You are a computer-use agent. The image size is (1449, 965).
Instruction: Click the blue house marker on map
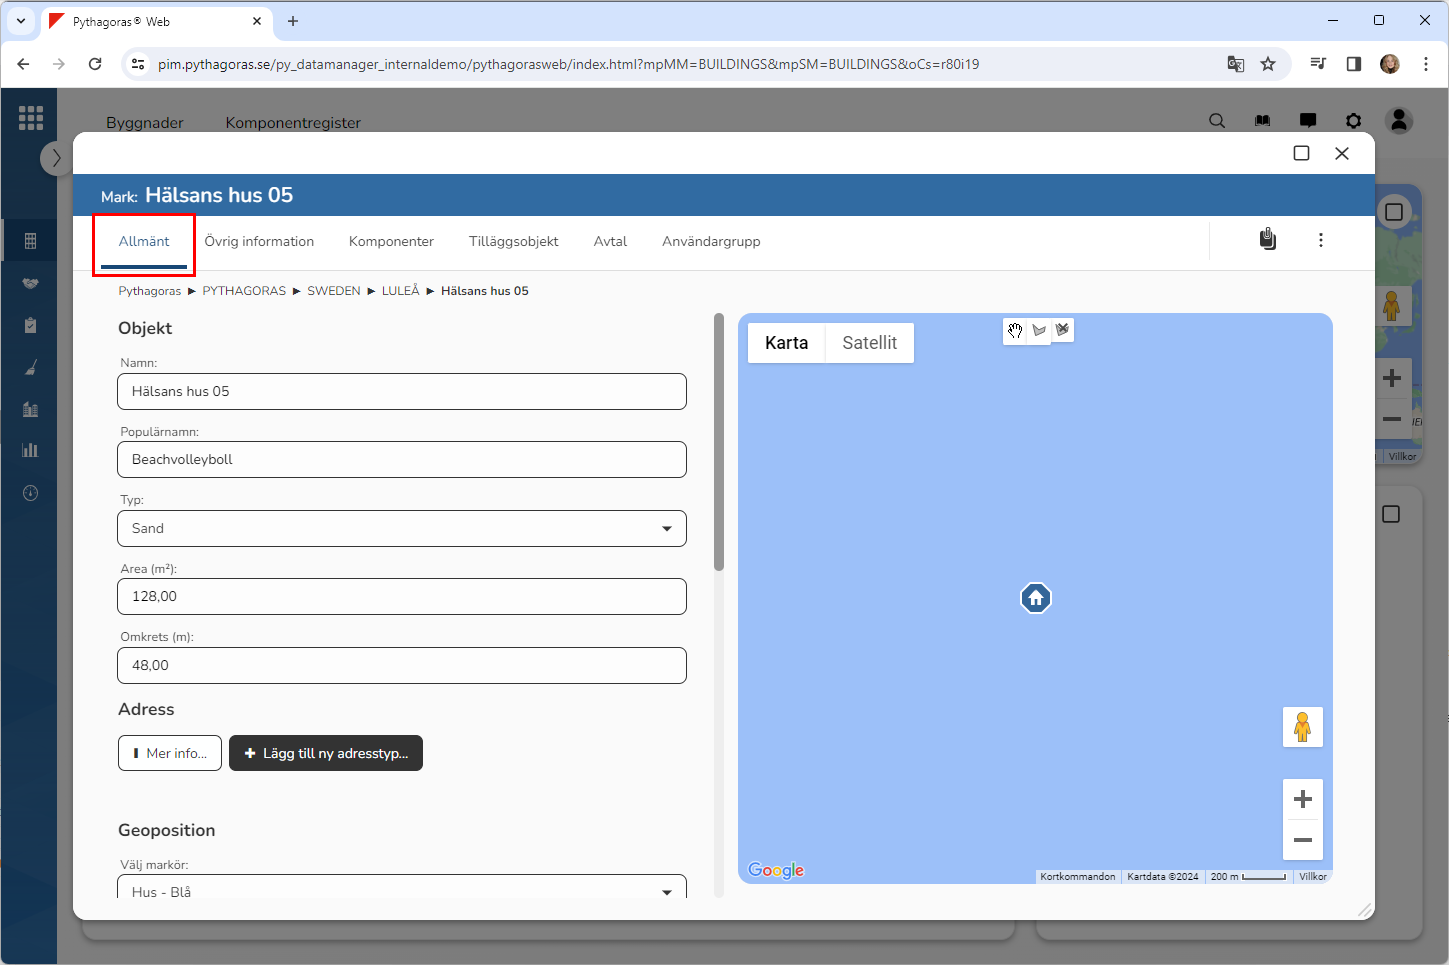(x=1035, y=598)
